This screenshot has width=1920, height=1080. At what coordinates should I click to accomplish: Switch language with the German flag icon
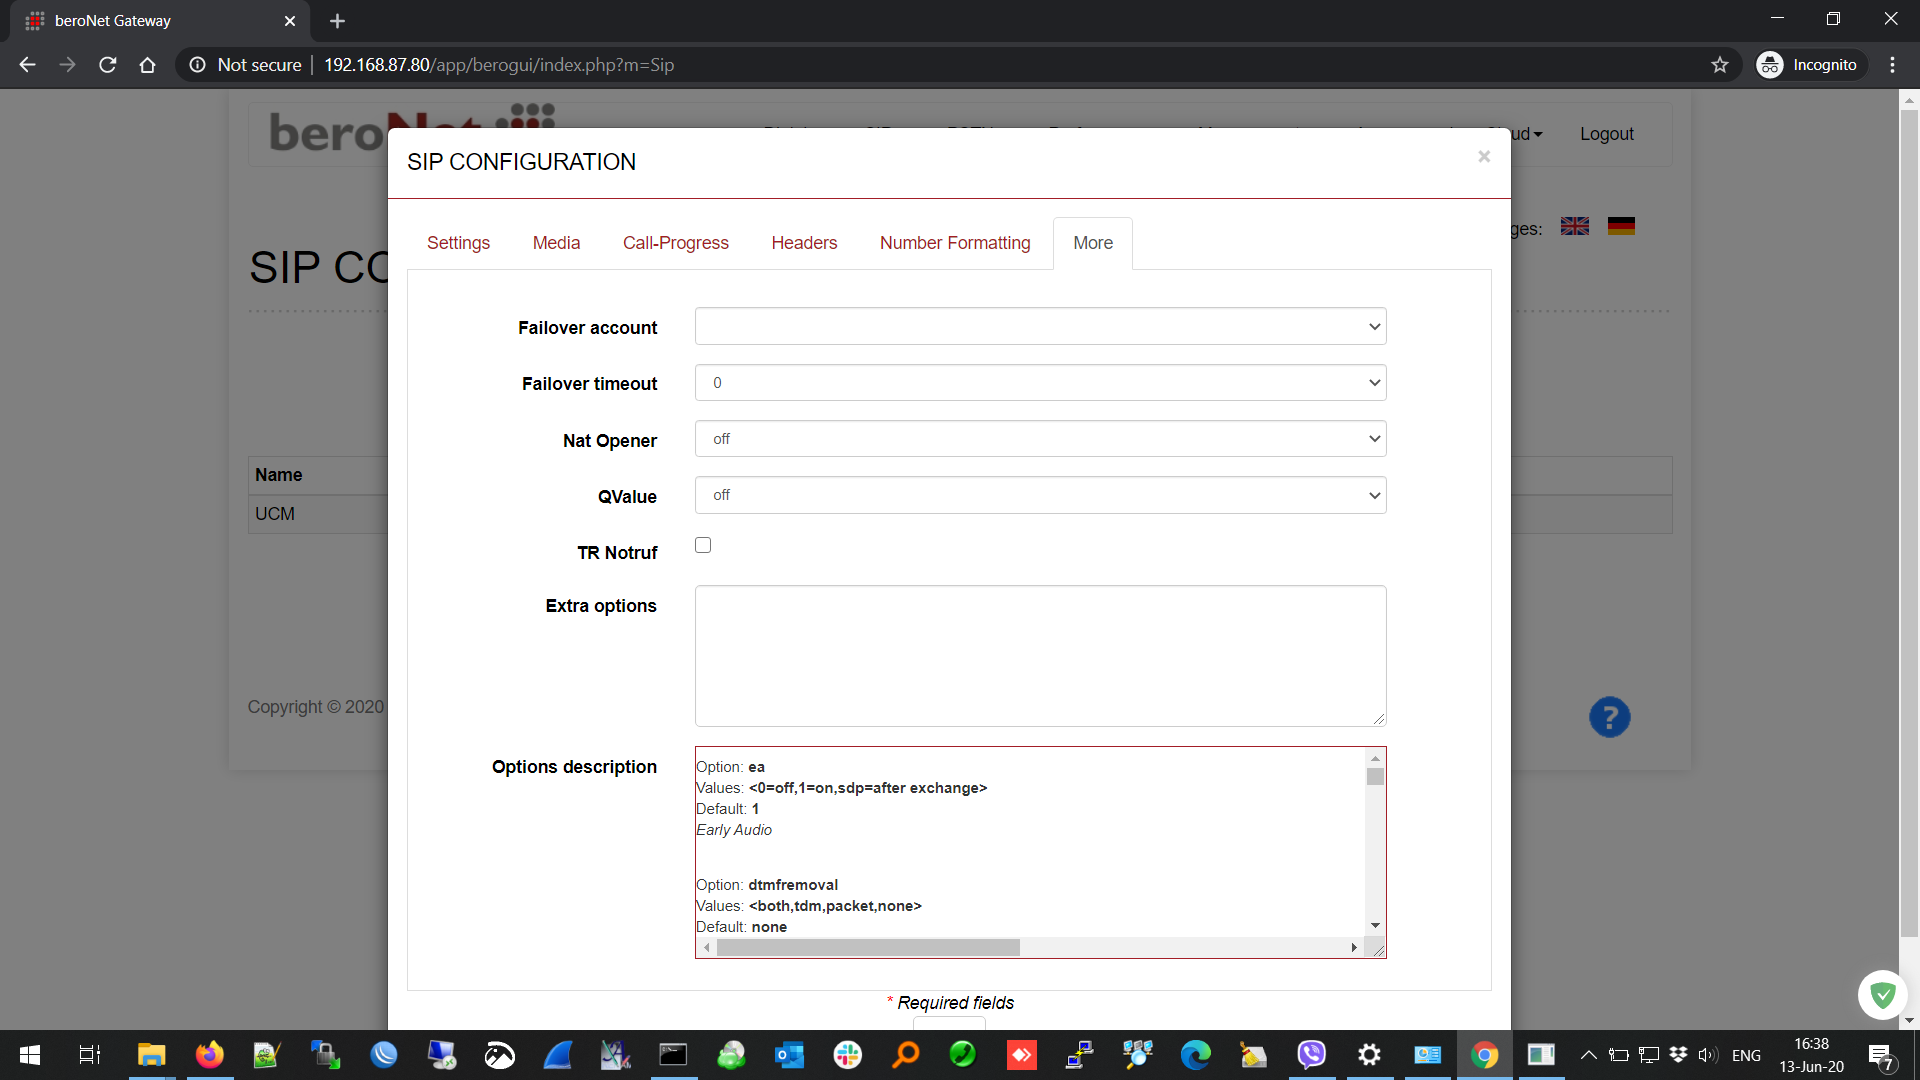pyautogui.click(x=1621, y=227)
